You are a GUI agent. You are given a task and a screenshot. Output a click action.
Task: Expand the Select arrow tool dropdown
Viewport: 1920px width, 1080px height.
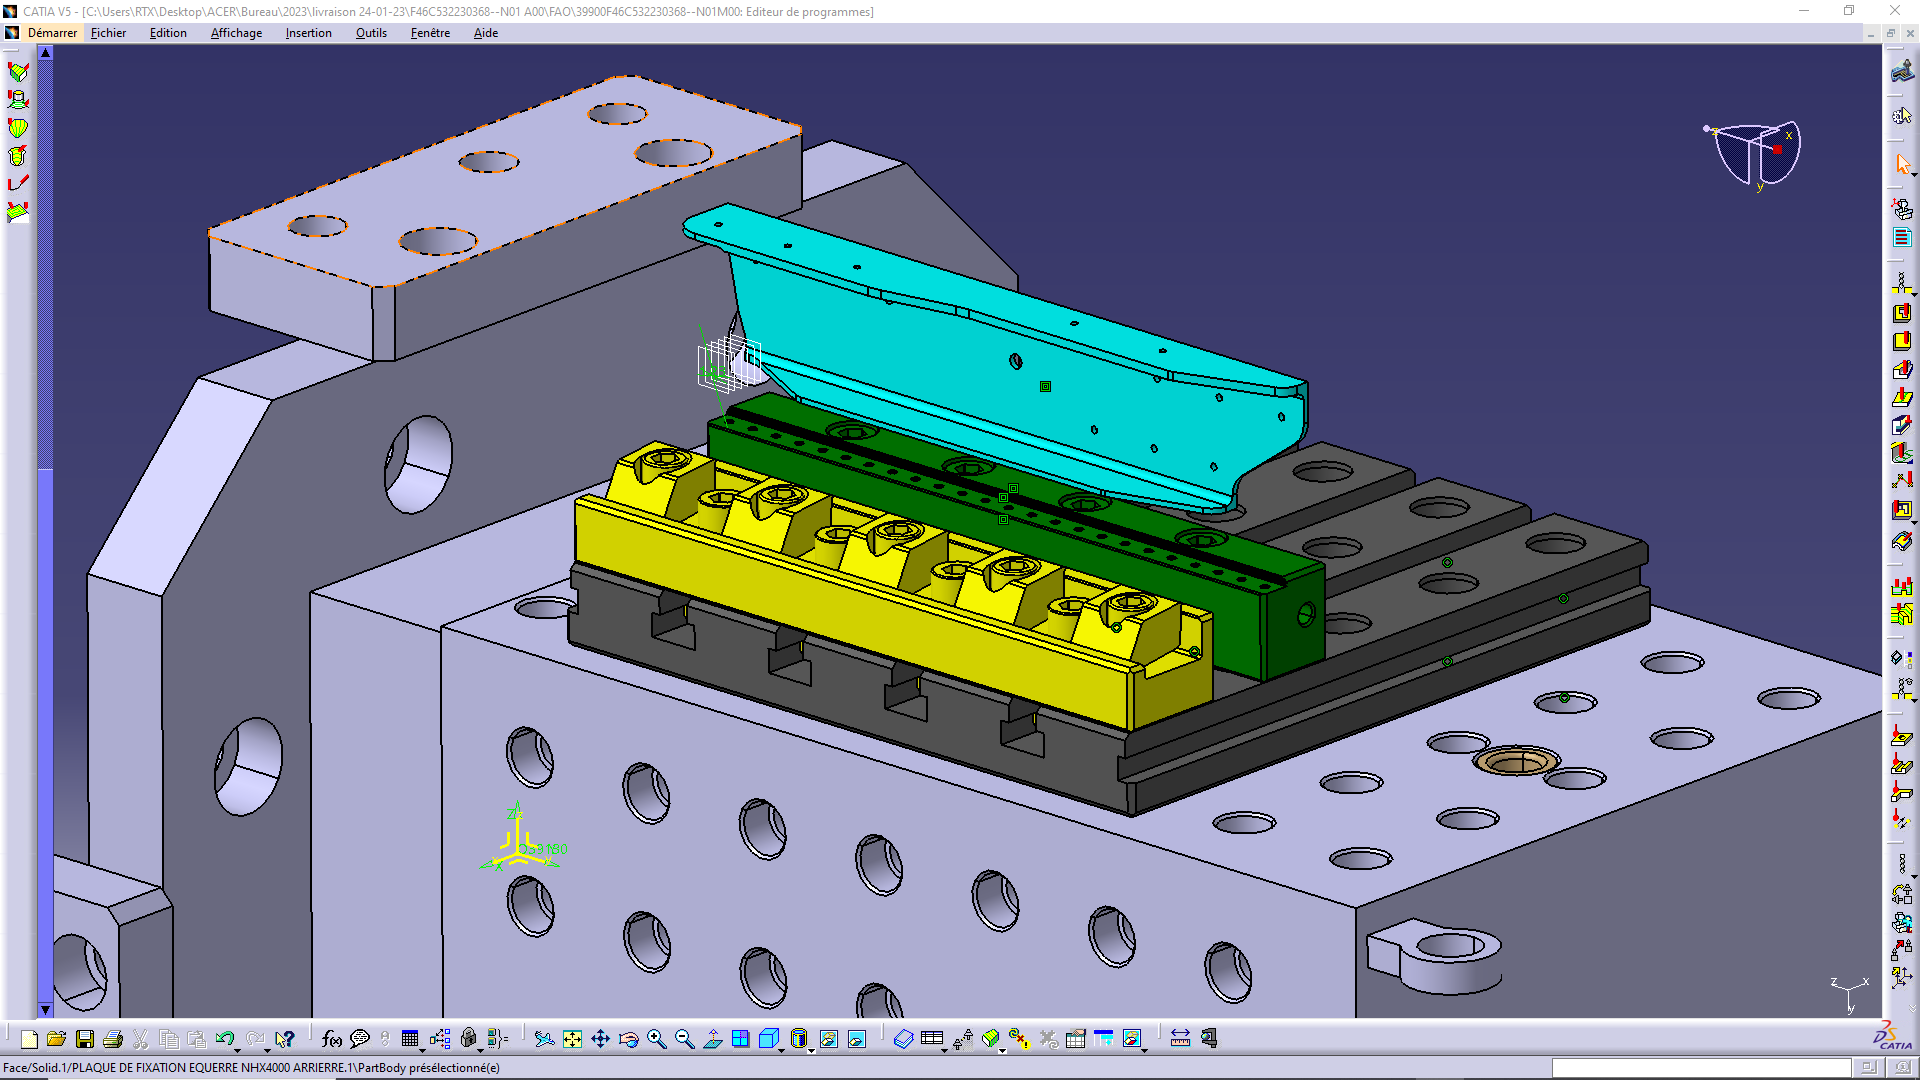[x=1913, y=175]
